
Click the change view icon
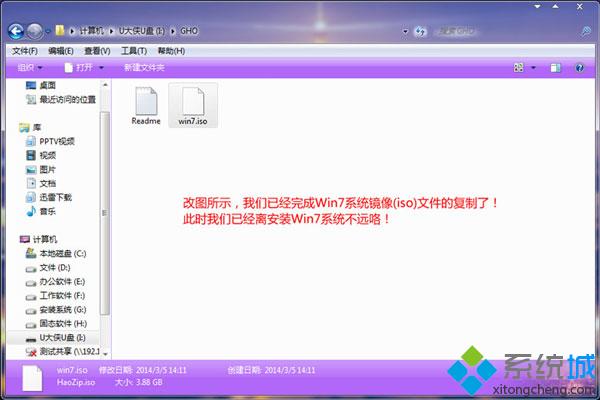pos(518,68)
